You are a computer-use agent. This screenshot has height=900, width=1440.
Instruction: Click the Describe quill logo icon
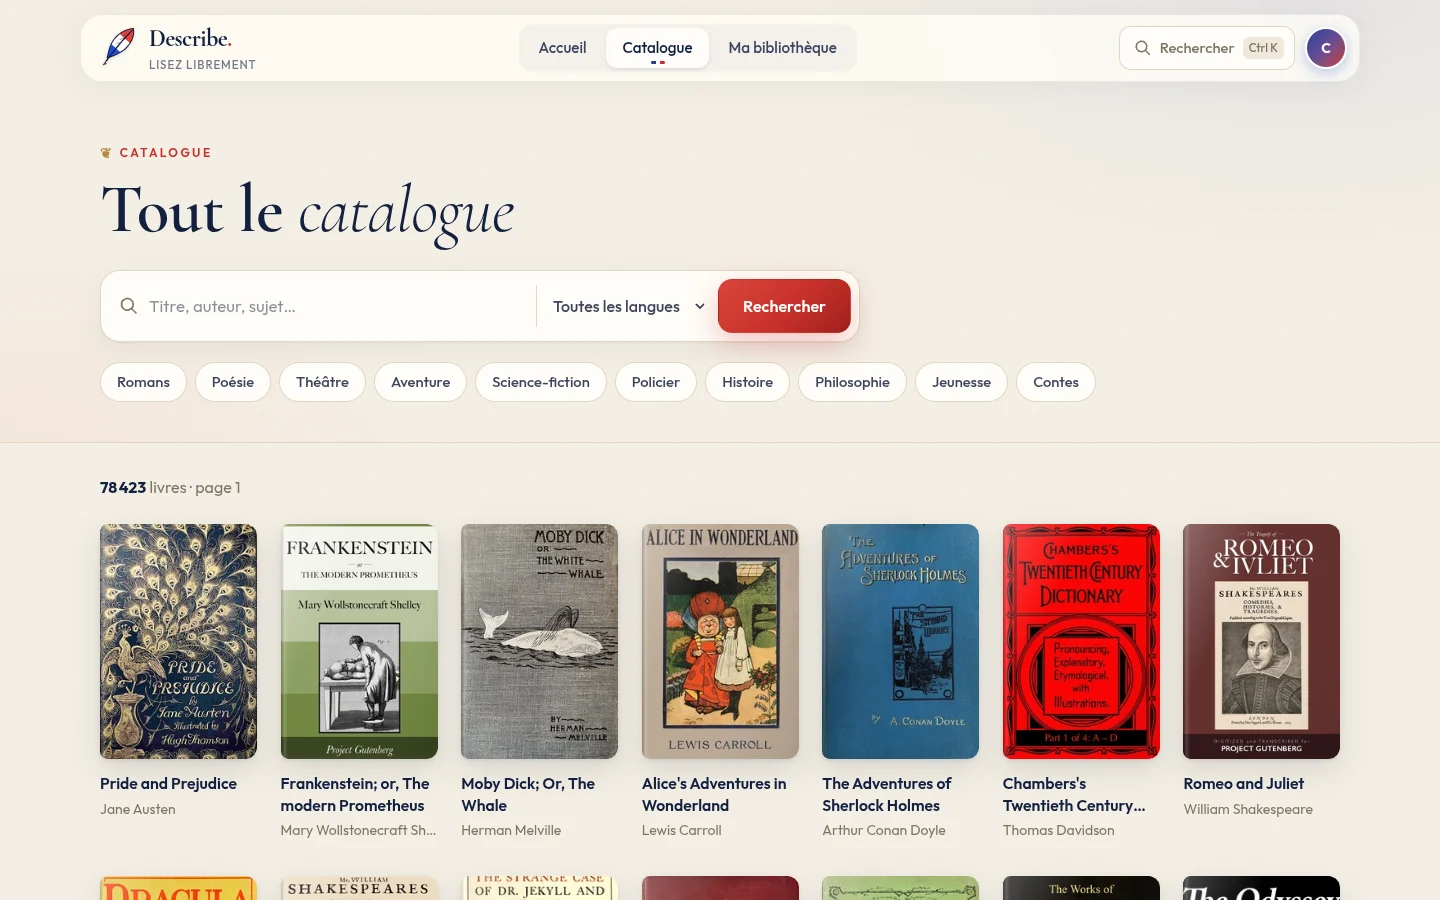[x=119, y=47]
